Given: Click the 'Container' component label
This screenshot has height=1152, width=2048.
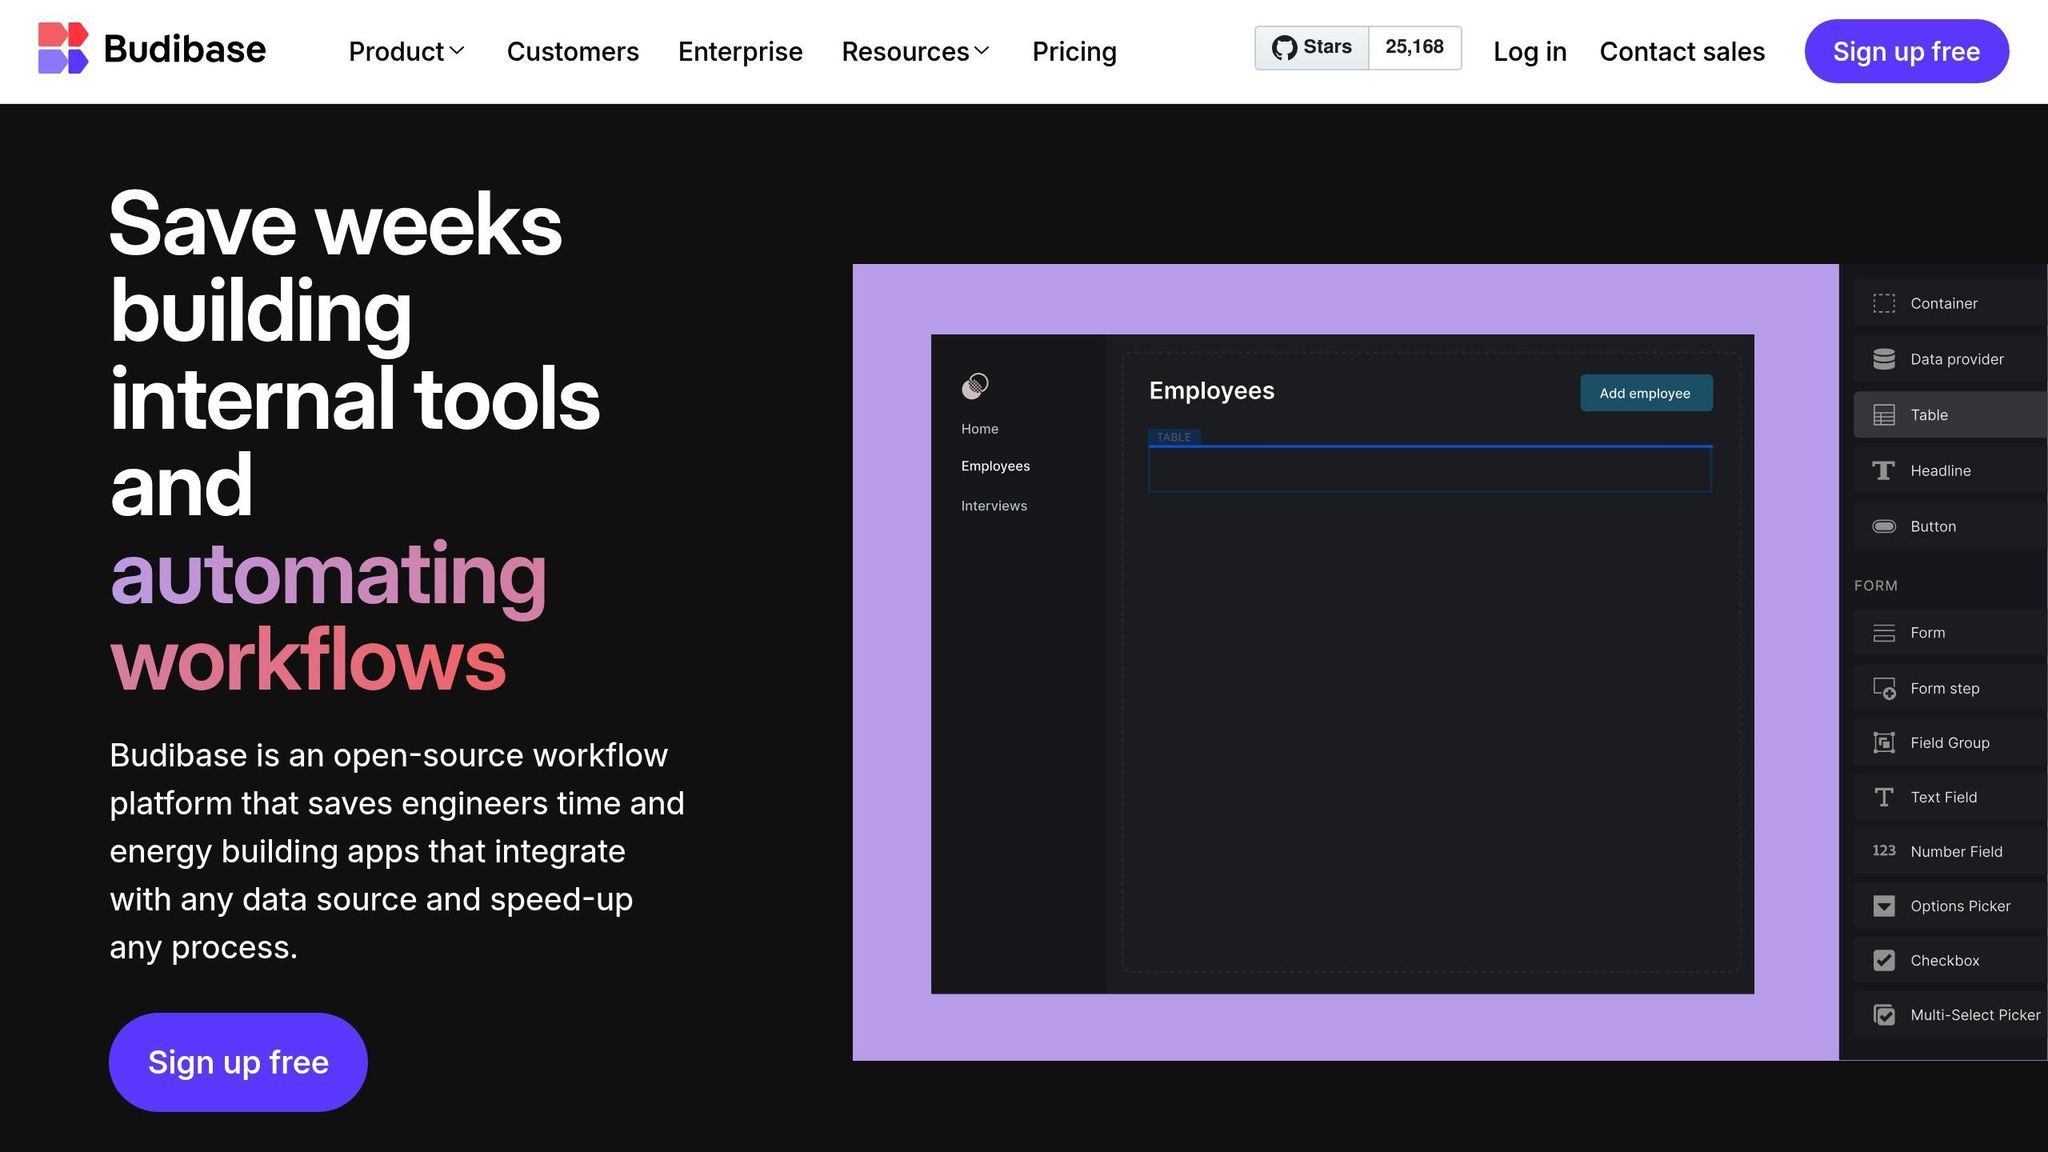Looking at the screenshot, I should tap(1943, 303).
